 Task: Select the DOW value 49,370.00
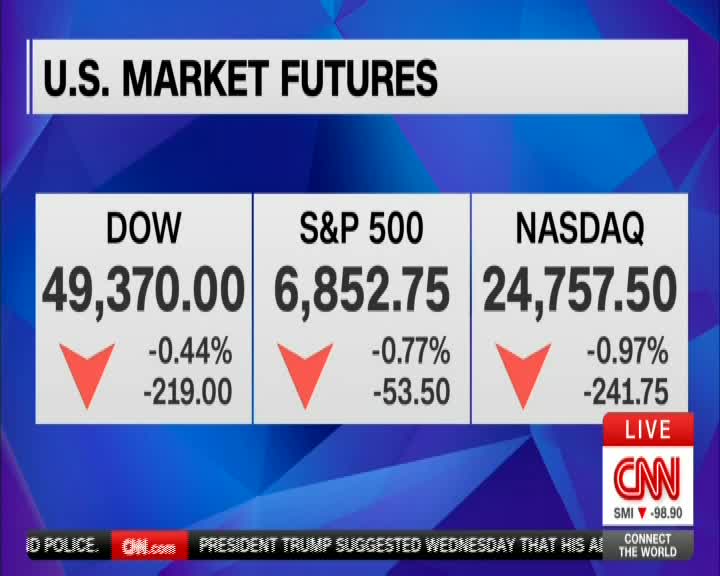click(144, 290)
